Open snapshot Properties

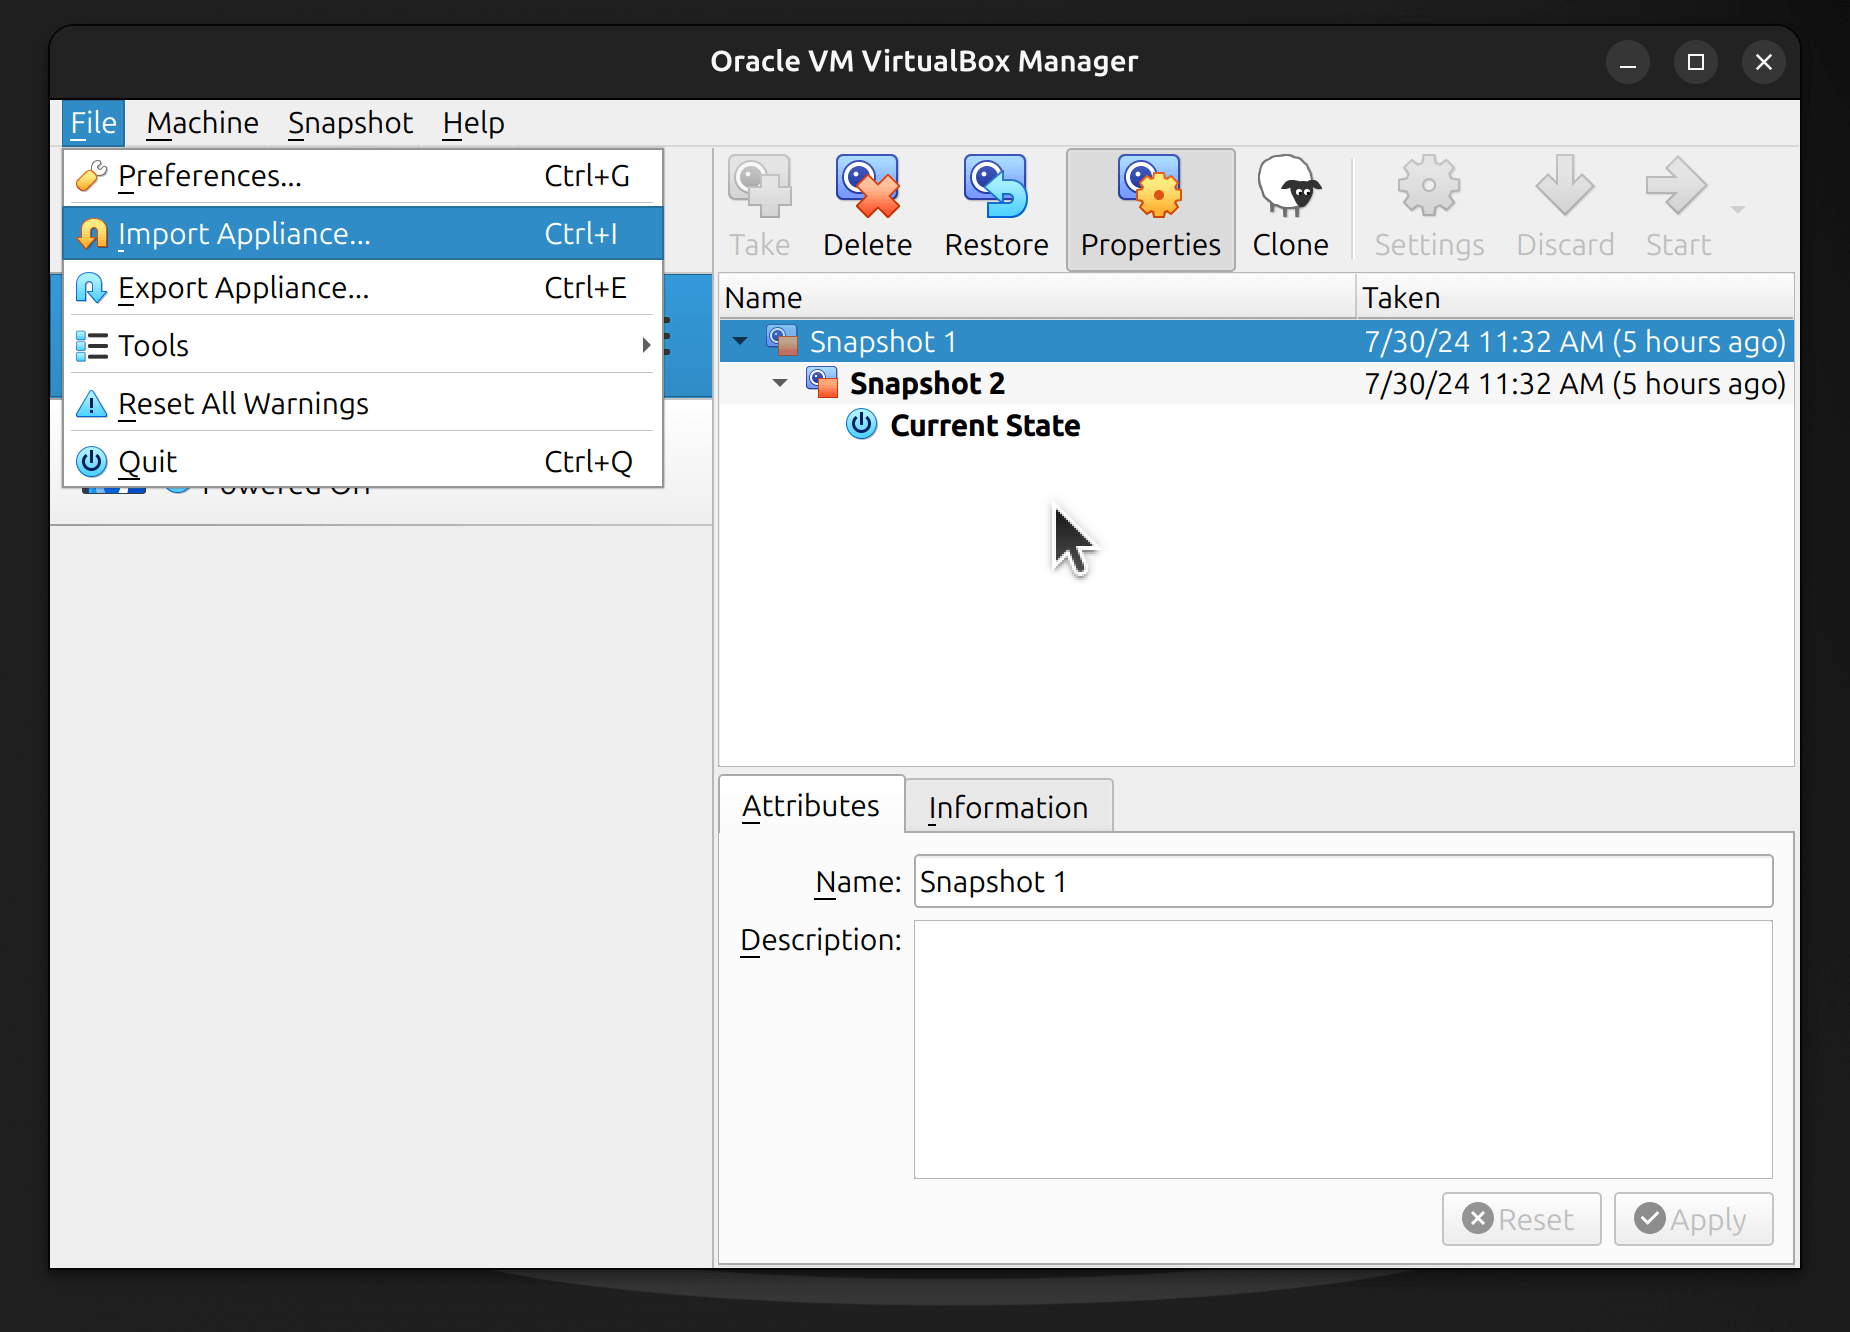[1150, 205]
